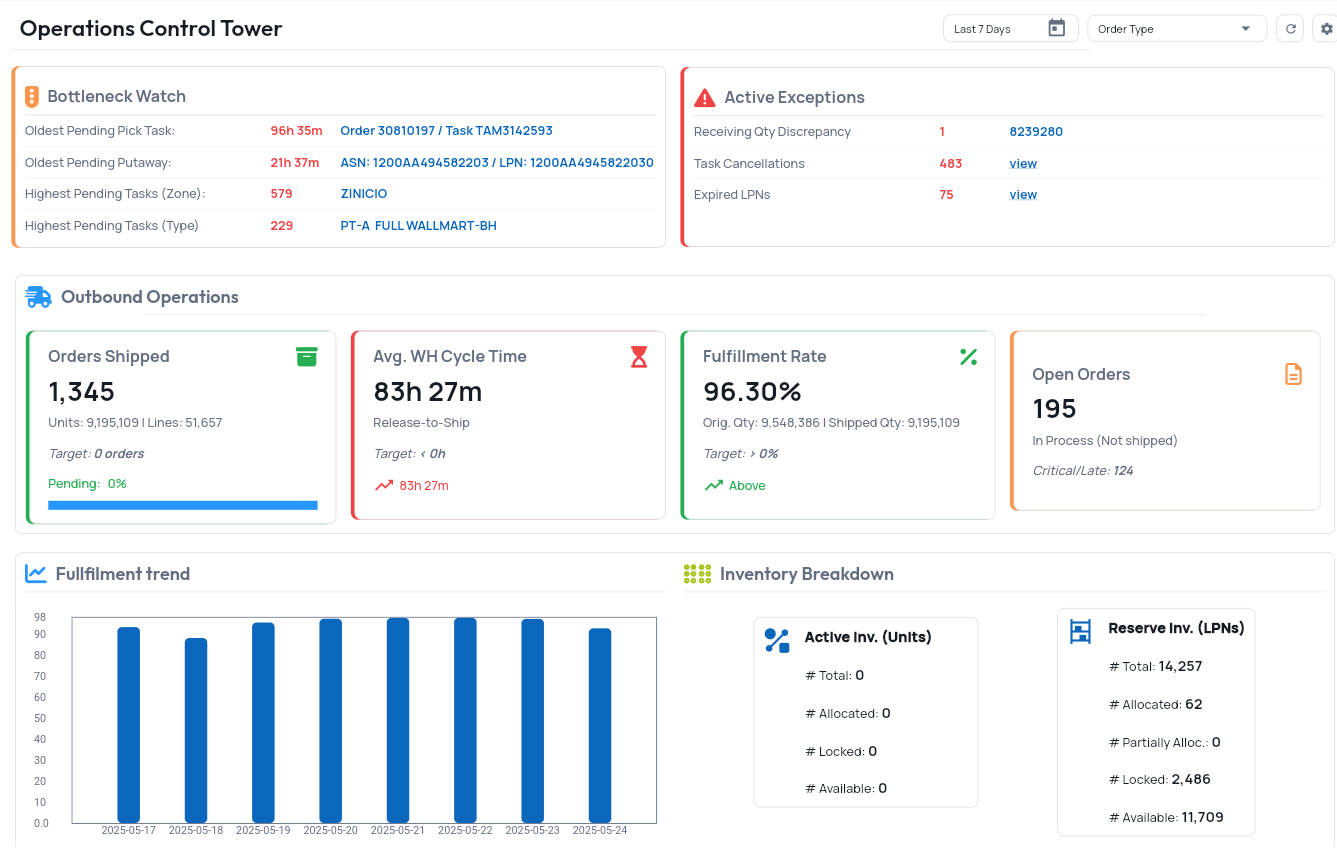Click the Active Exceptions warning triangle icon

point(705,97)
